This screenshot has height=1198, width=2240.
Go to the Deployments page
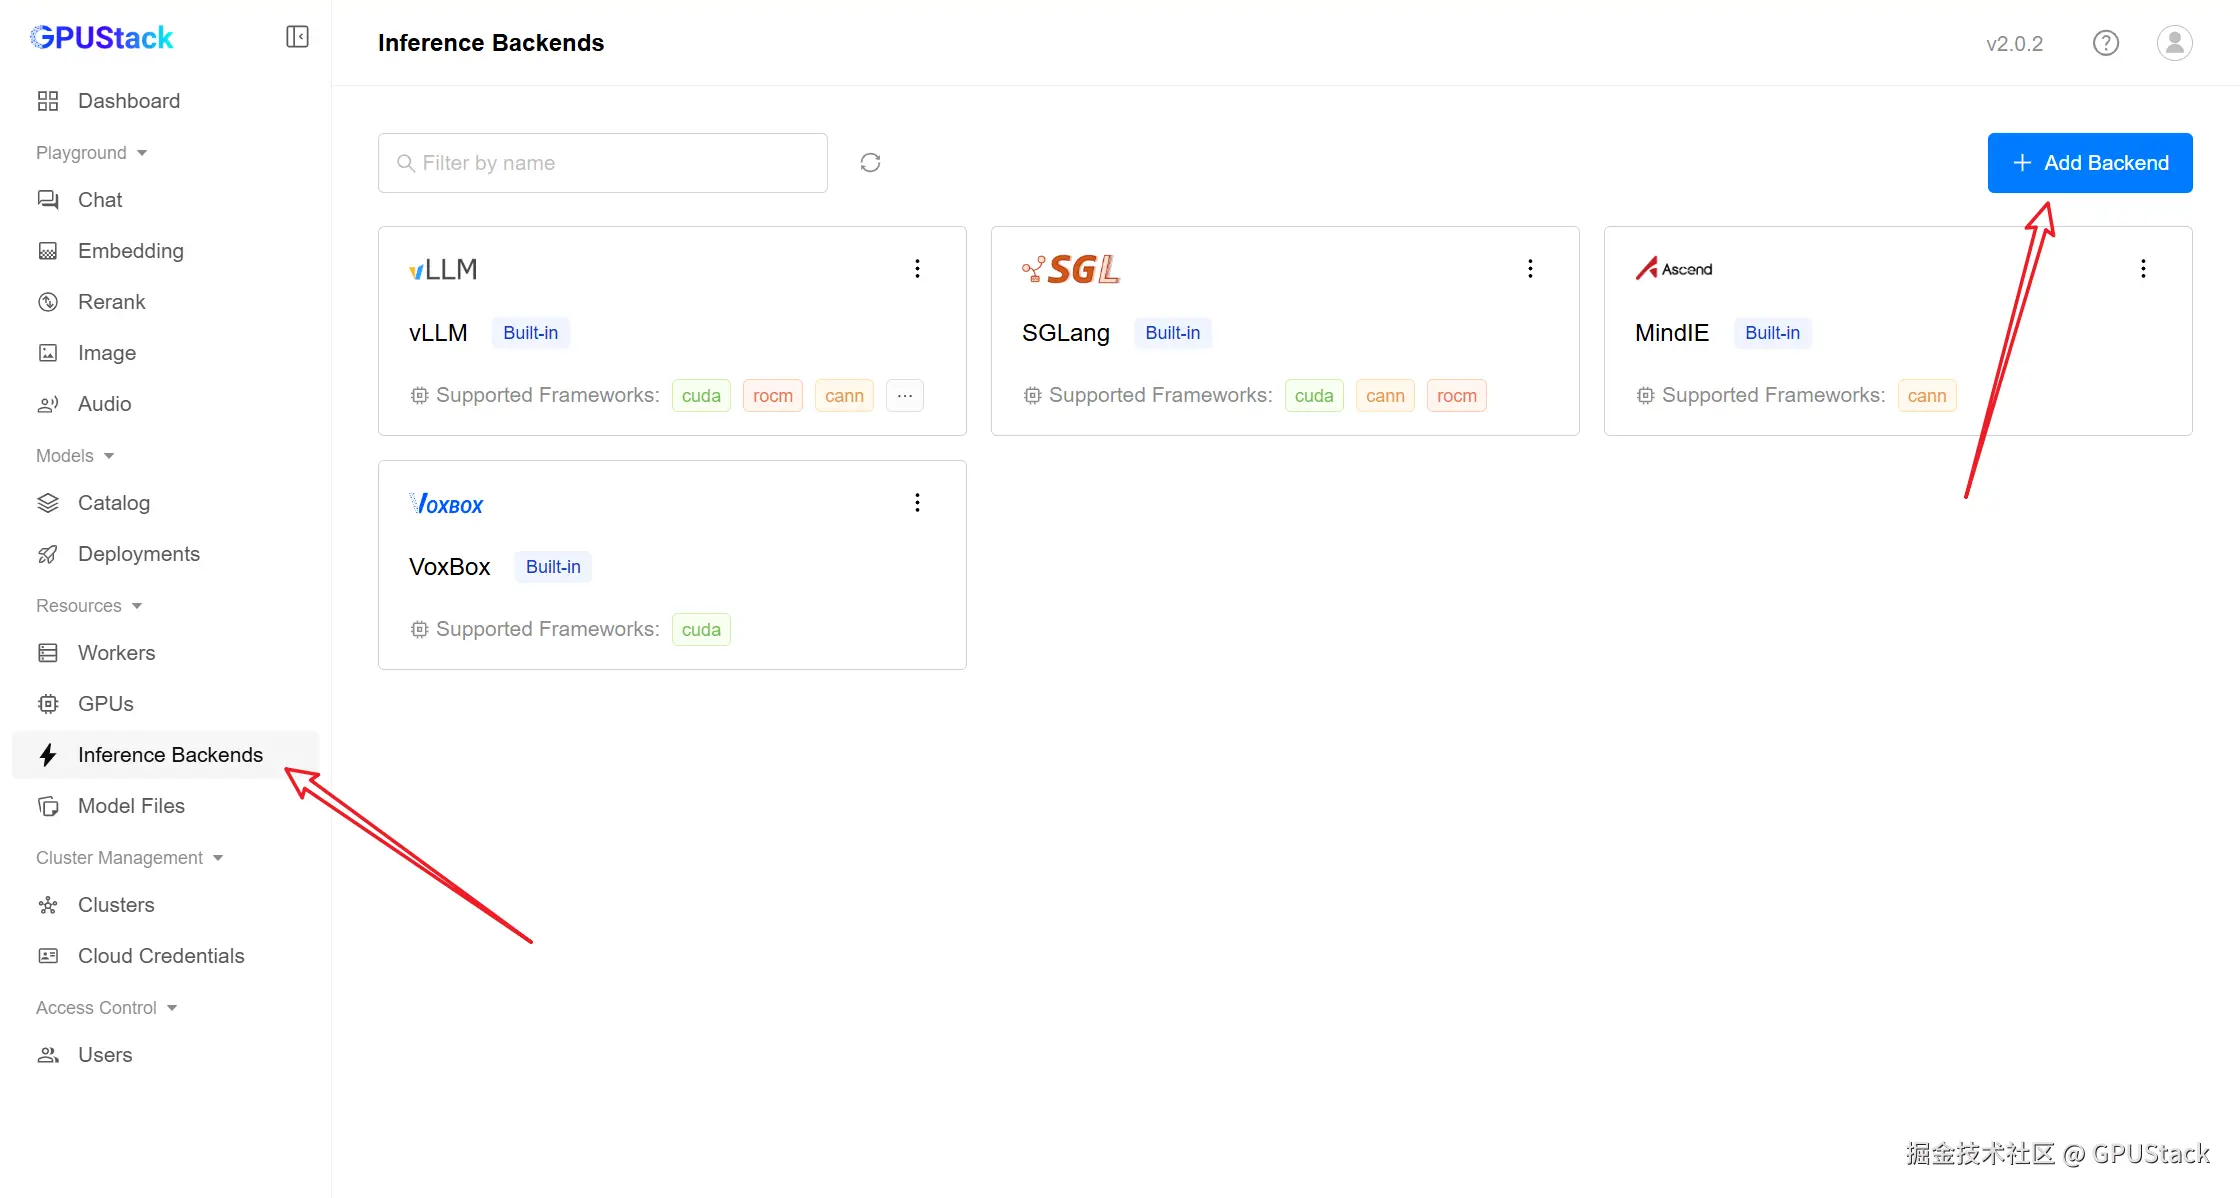tap(138, 554)
